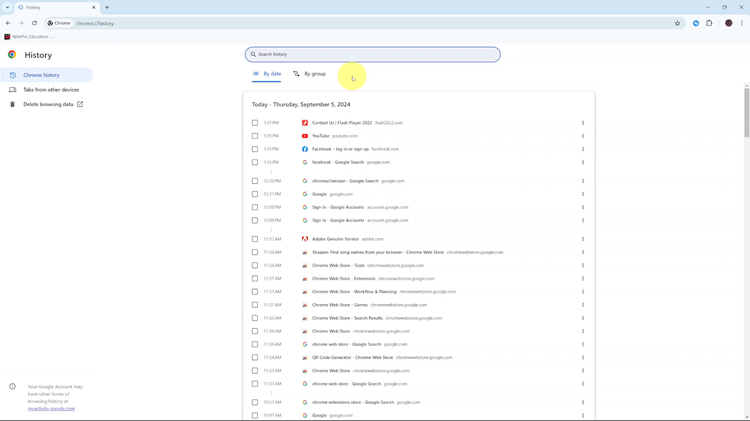Click the Adobe Genuine Service favicon
The image size is (750, 421).
(305, 239)
